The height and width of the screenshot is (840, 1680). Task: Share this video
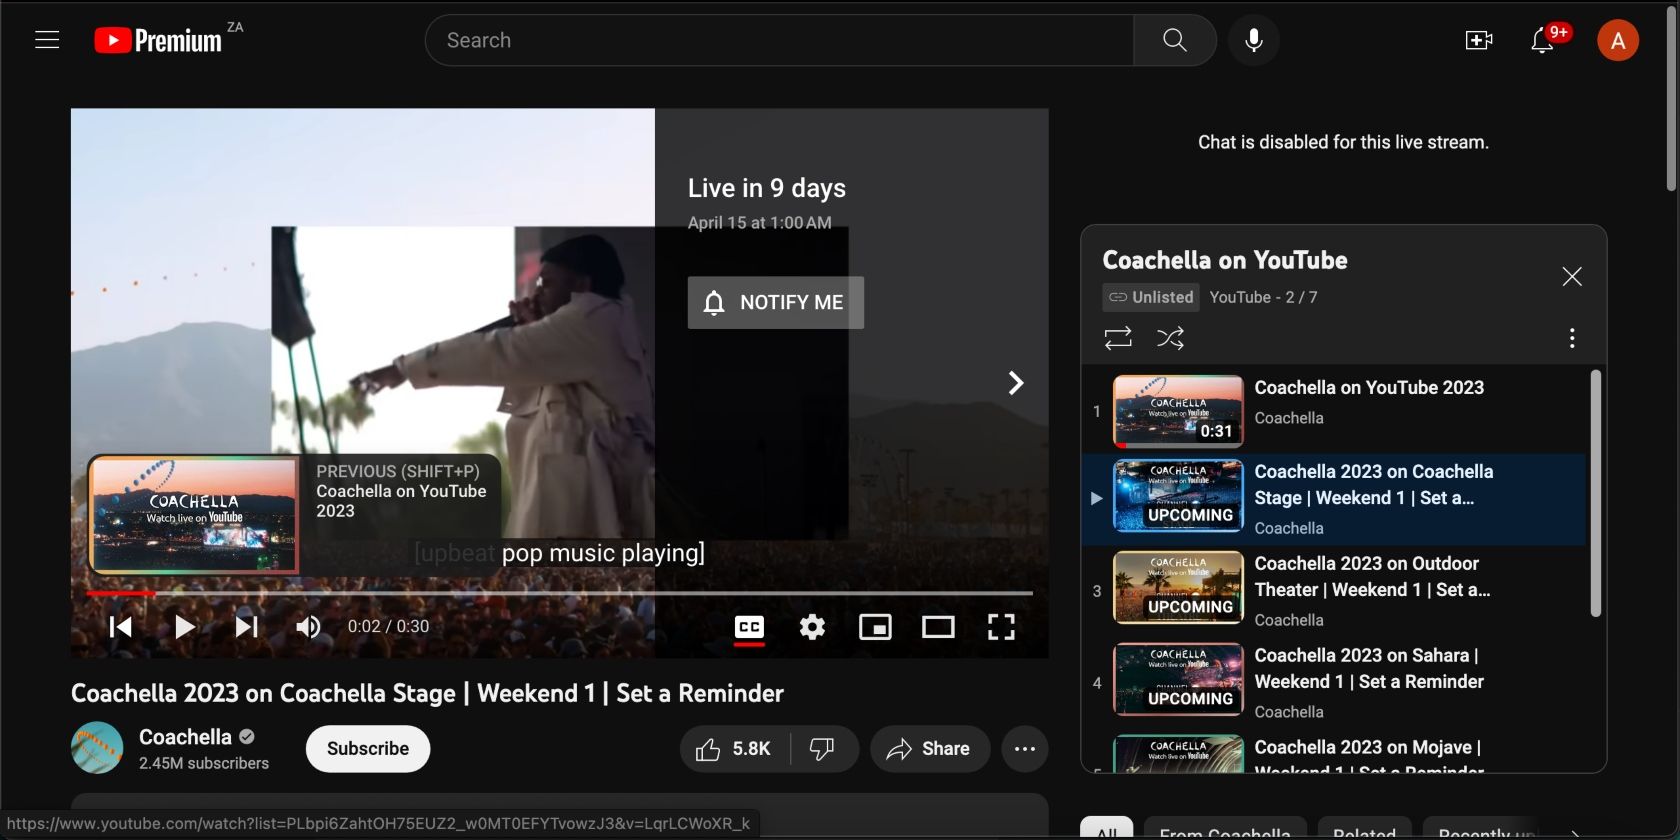[x=930, y=749]
